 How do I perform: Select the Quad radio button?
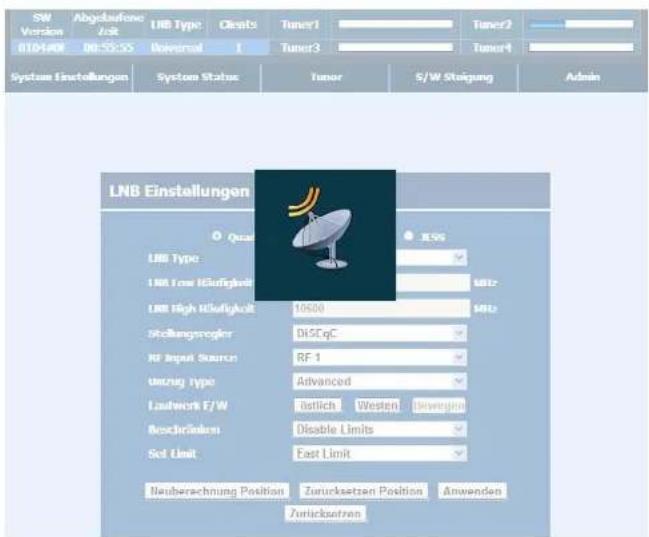216,236
